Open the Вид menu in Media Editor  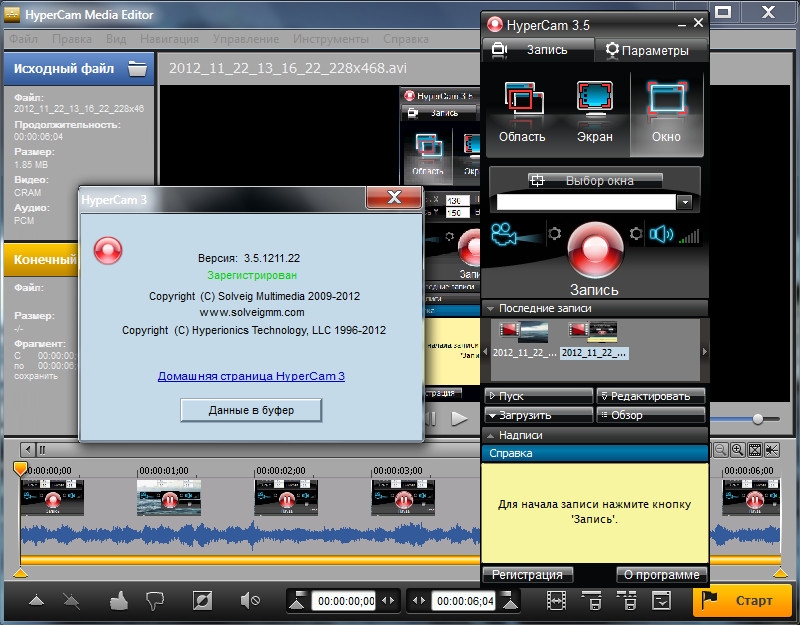116,39
